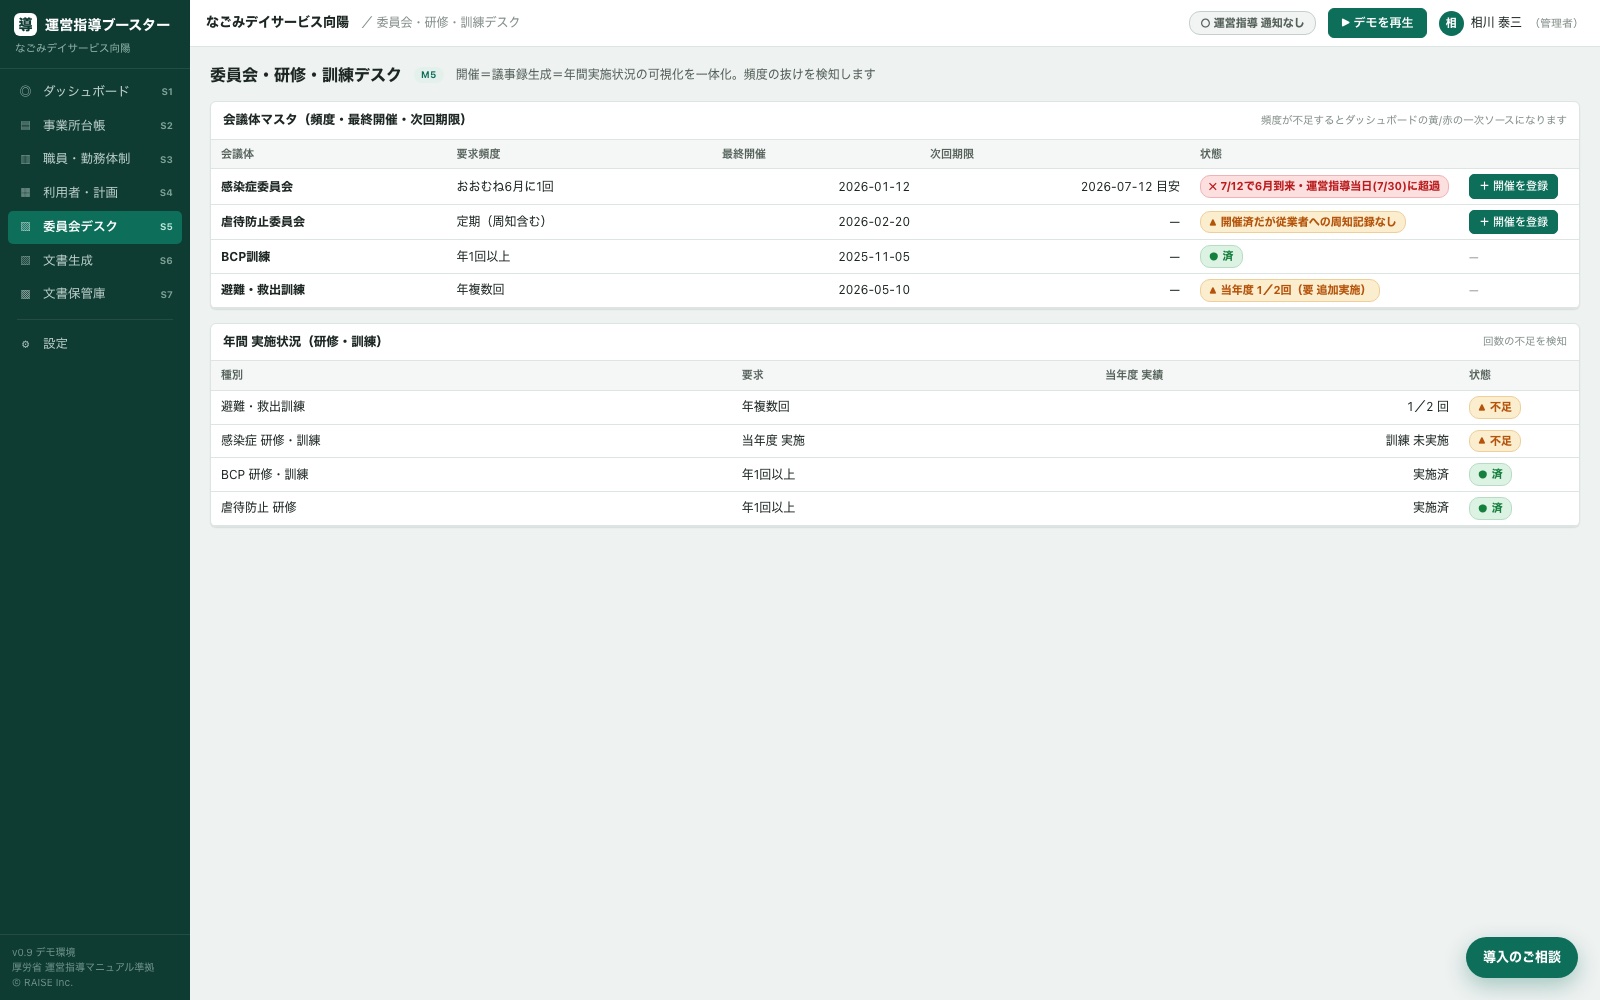Click the 種別 column header
1600x1000 pixels.
click(x=232, y=375)
